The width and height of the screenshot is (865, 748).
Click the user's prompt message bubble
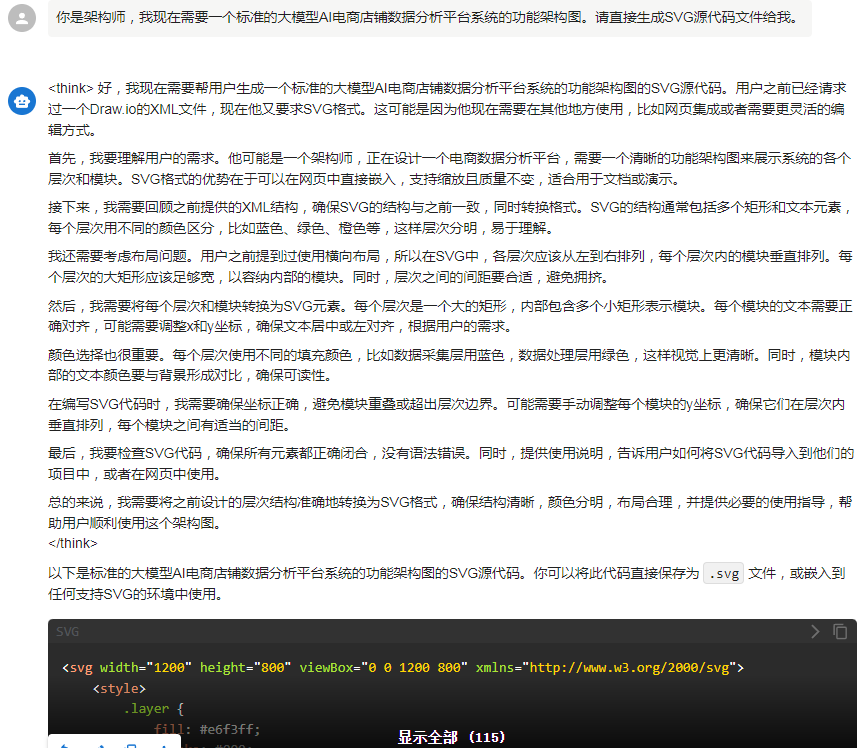(x=430, y=18)
